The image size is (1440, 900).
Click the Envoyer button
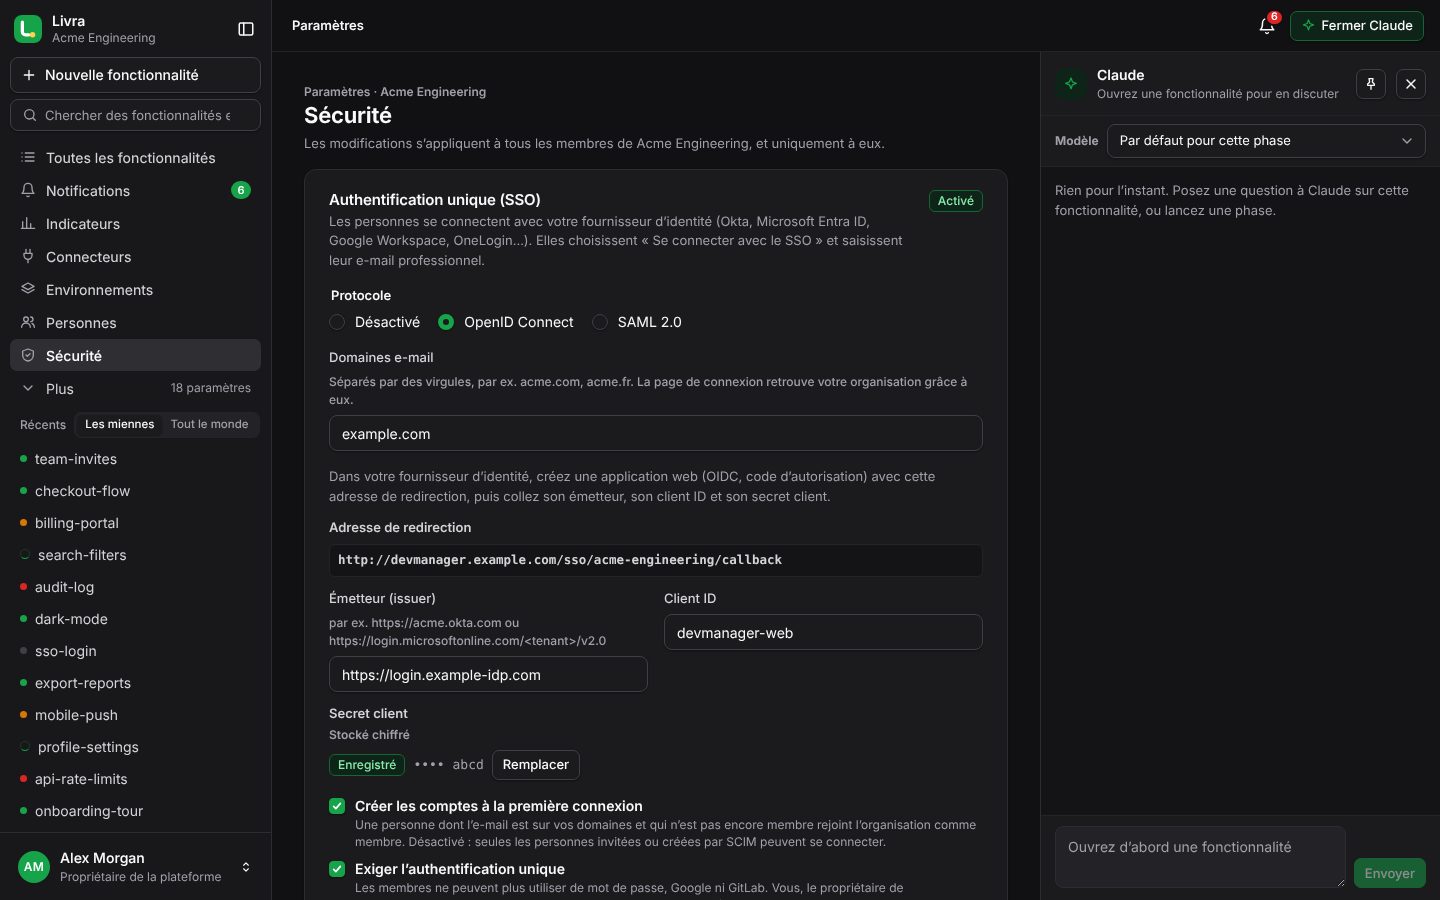click(x=1389, y=873)
